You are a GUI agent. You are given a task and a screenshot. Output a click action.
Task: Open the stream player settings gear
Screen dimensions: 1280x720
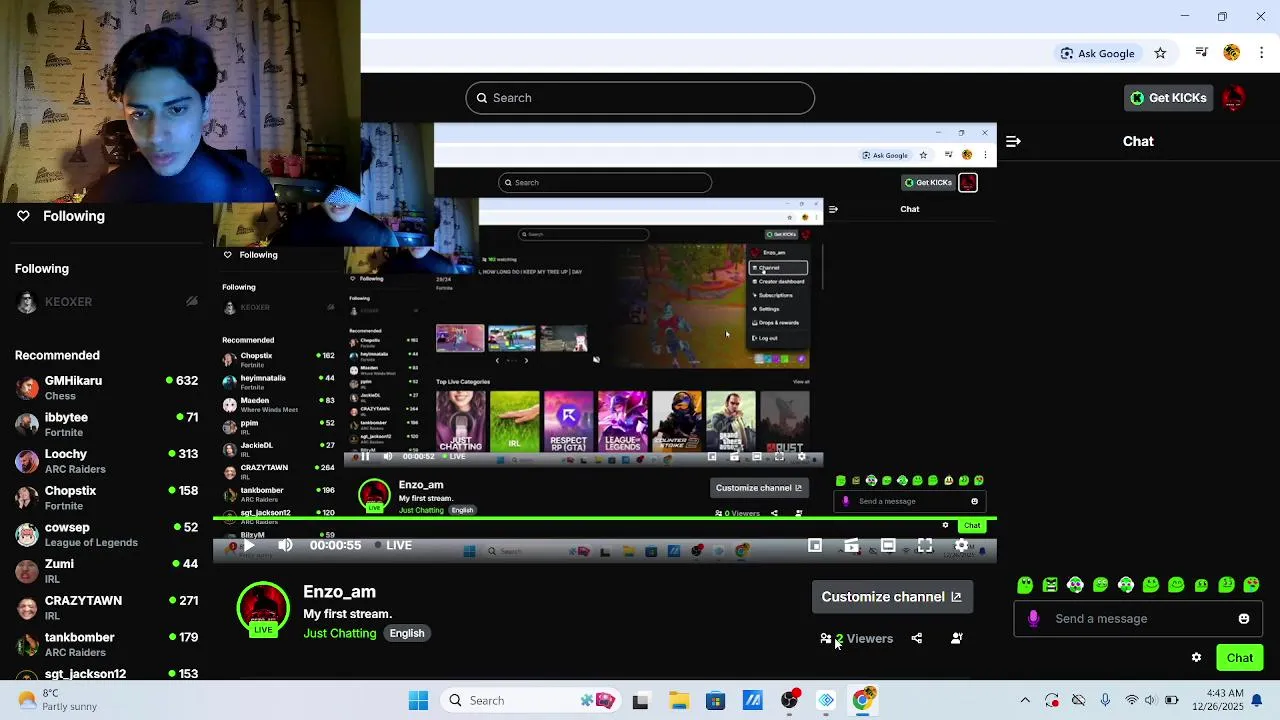[x=961, y=545]
